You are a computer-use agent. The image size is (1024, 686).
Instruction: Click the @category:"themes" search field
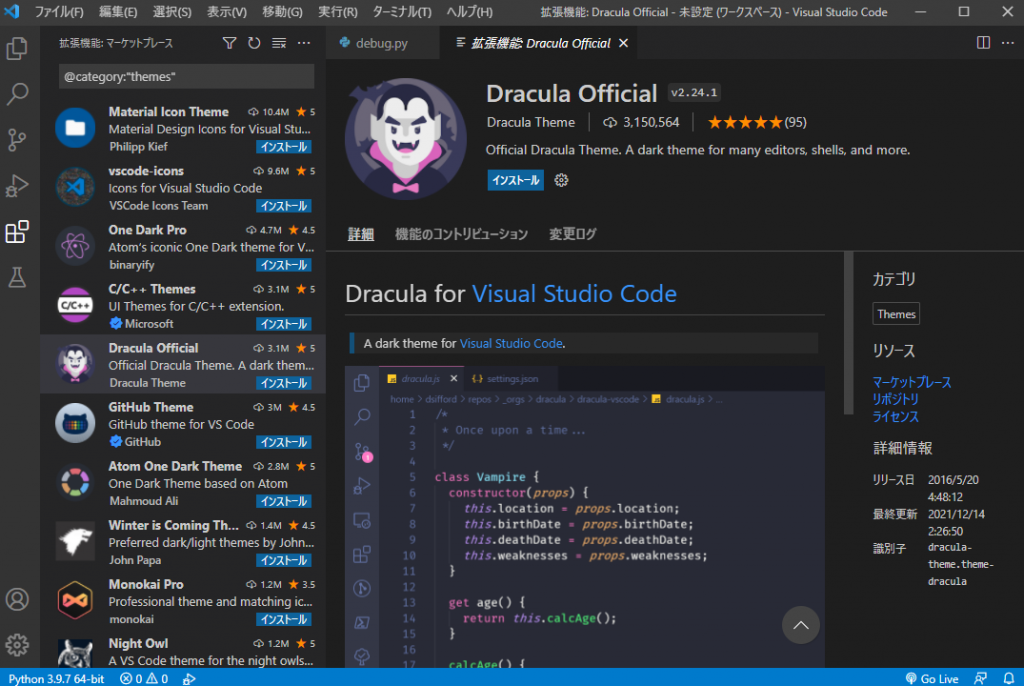pos(186,76)
